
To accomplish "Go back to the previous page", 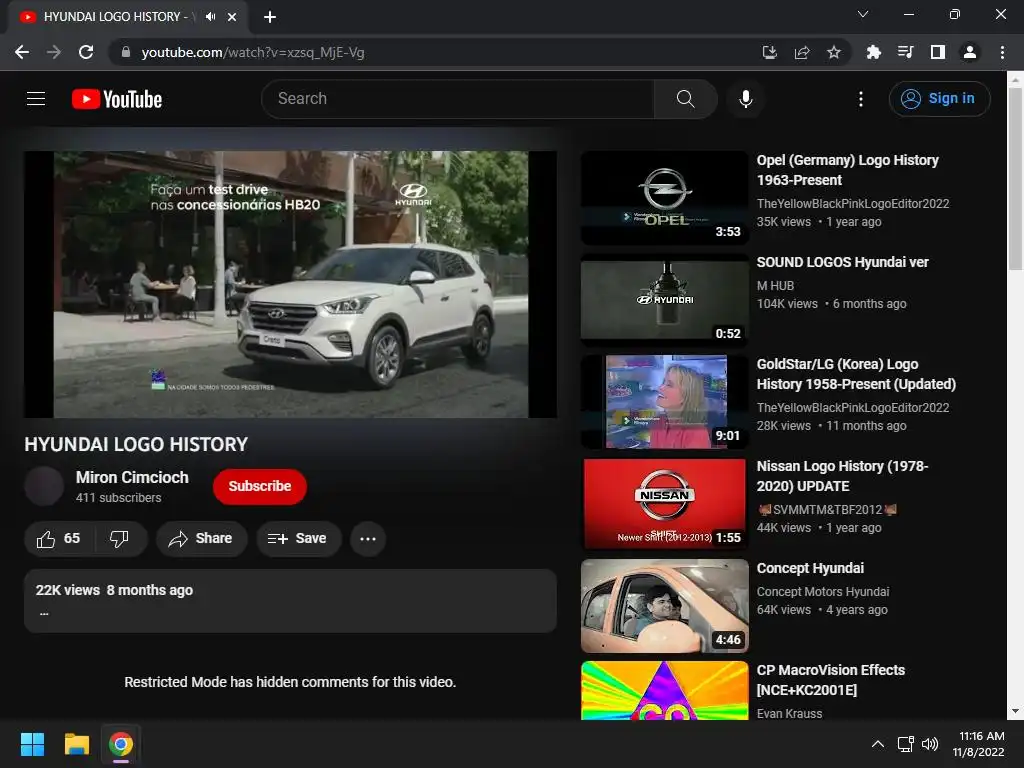I will [x=22, y=52].
